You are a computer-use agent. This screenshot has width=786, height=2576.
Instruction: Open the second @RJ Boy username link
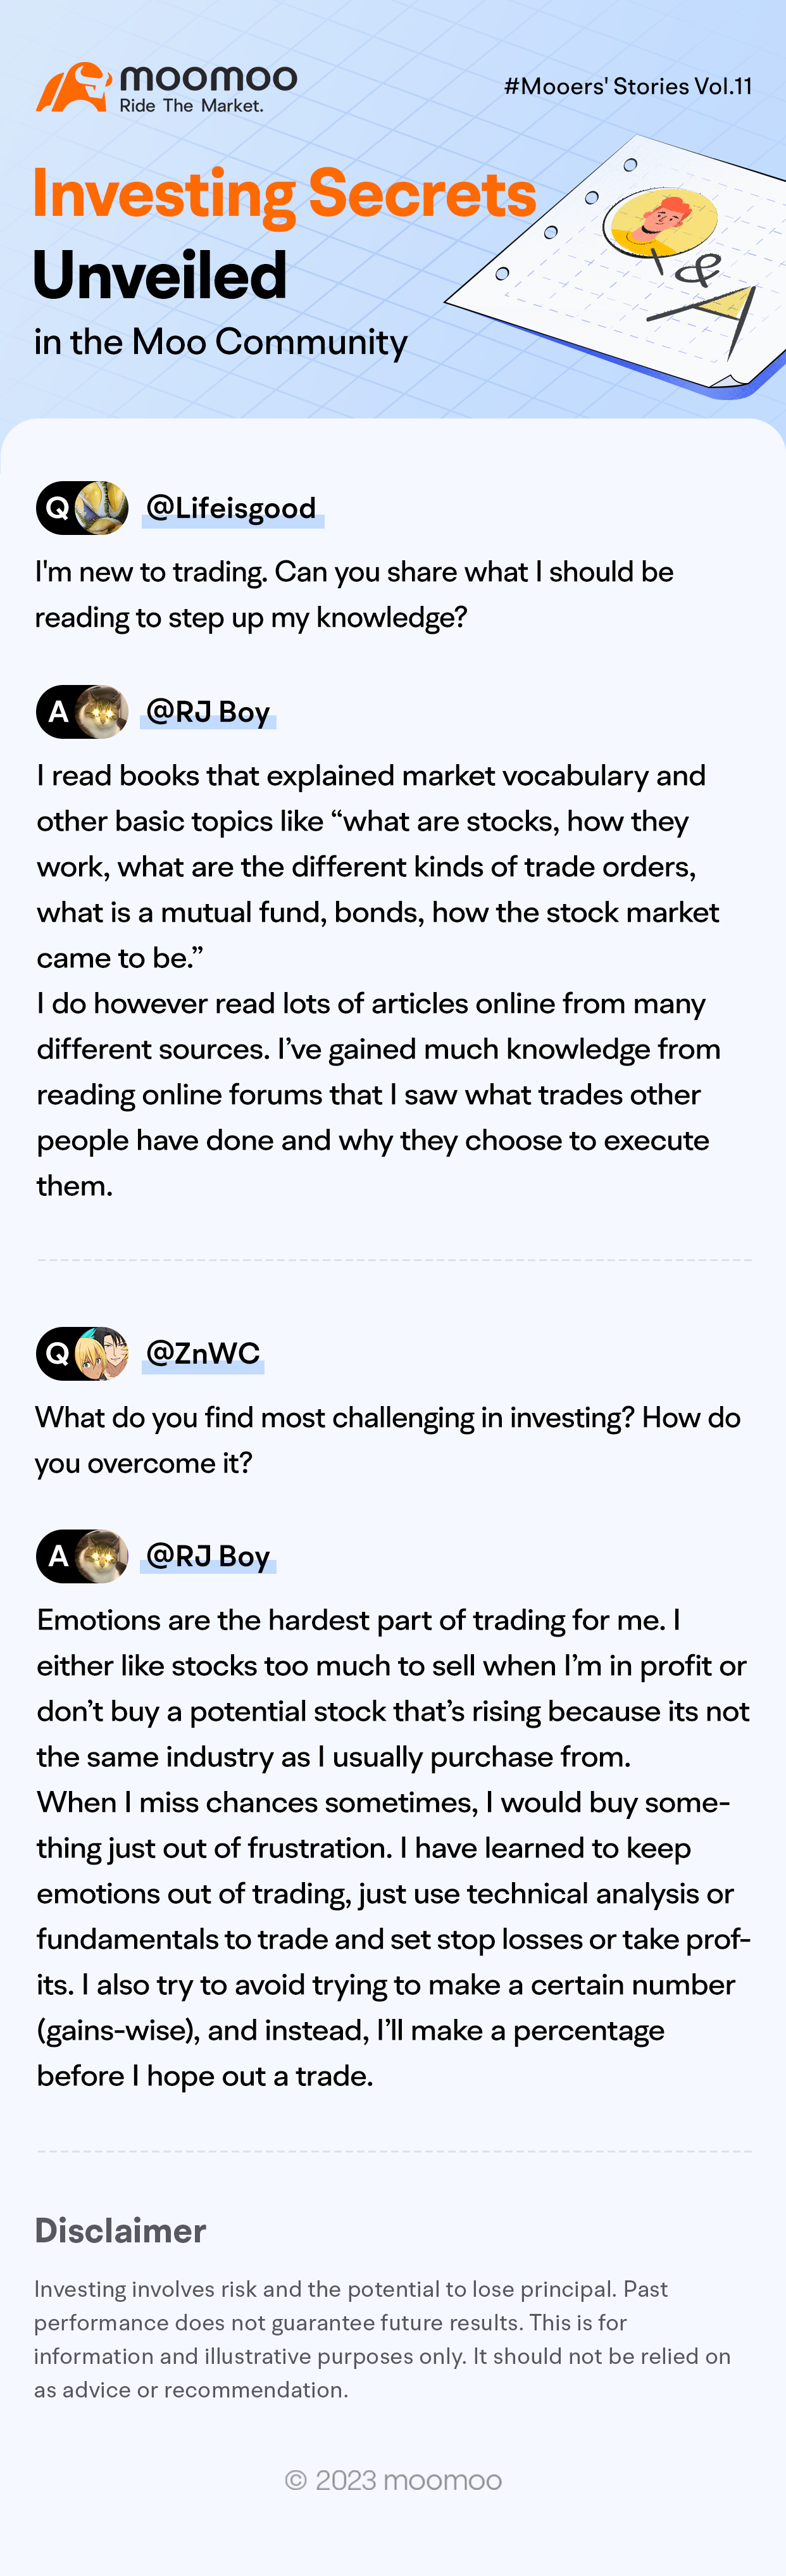click(x=208, y=1556)
